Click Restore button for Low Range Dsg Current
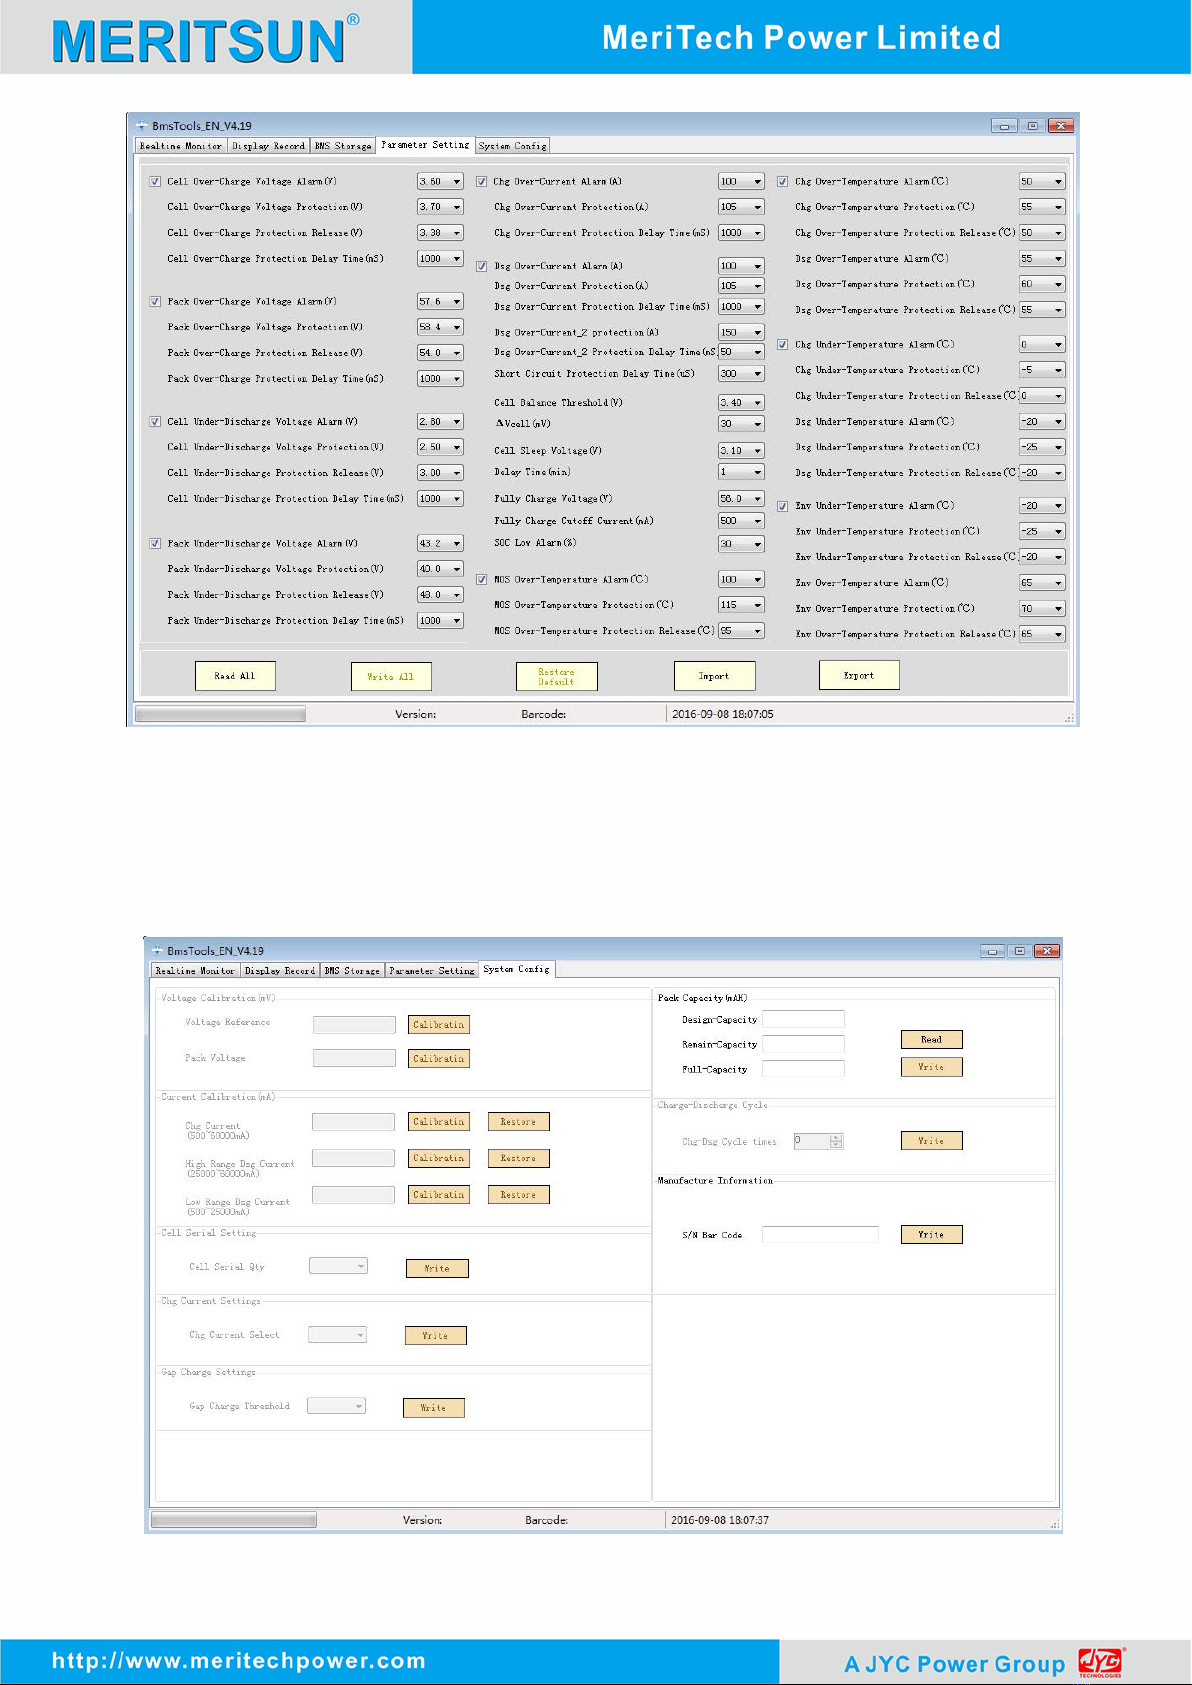The image size is (1192, 1685). point(518,1195)
